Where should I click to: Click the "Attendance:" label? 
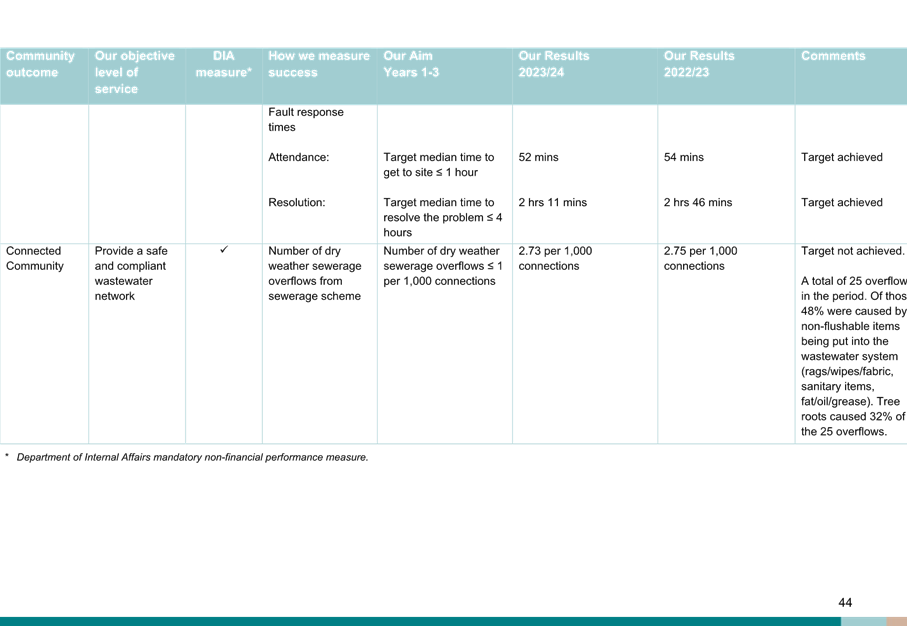click(x=298, y=157)
